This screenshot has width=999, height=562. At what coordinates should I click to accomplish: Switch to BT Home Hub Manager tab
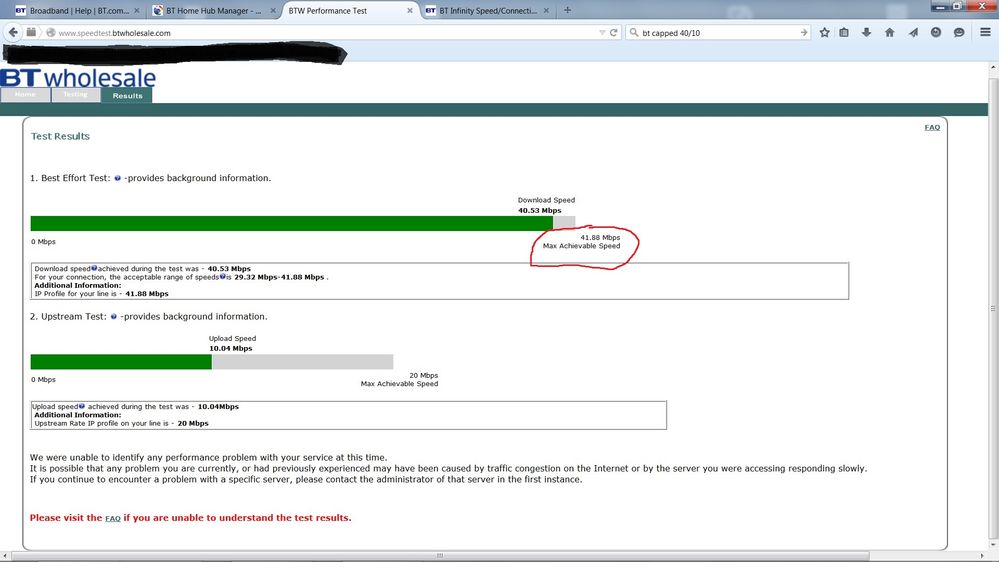214,11
